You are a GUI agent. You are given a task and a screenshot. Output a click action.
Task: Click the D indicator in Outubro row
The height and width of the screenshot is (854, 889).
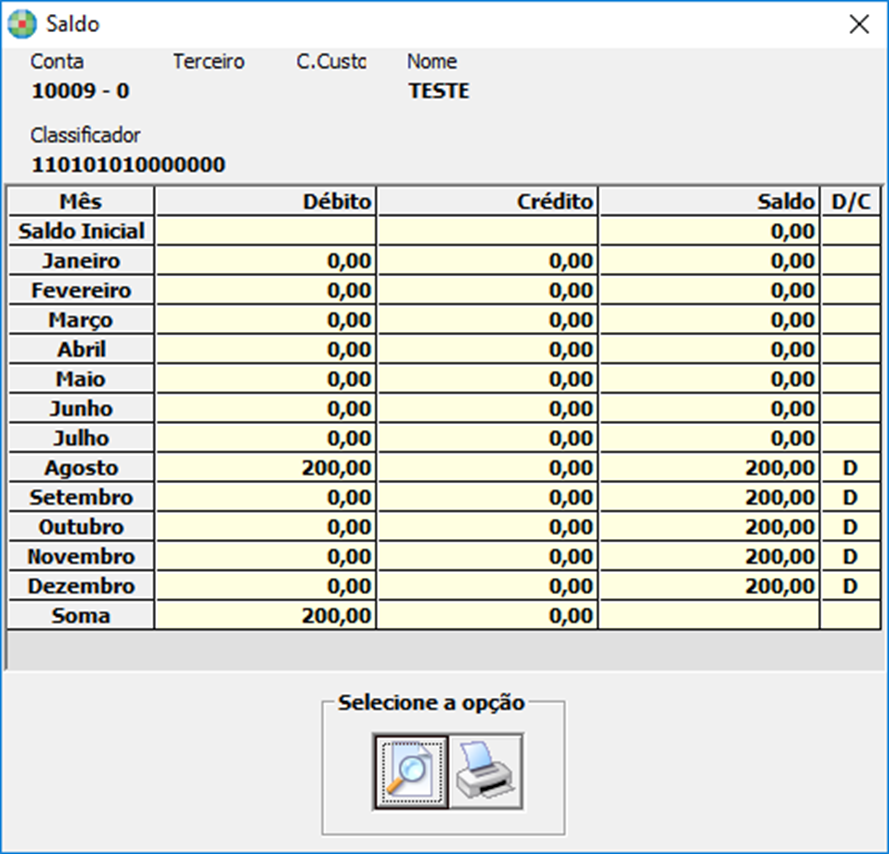tap(850, 526)
